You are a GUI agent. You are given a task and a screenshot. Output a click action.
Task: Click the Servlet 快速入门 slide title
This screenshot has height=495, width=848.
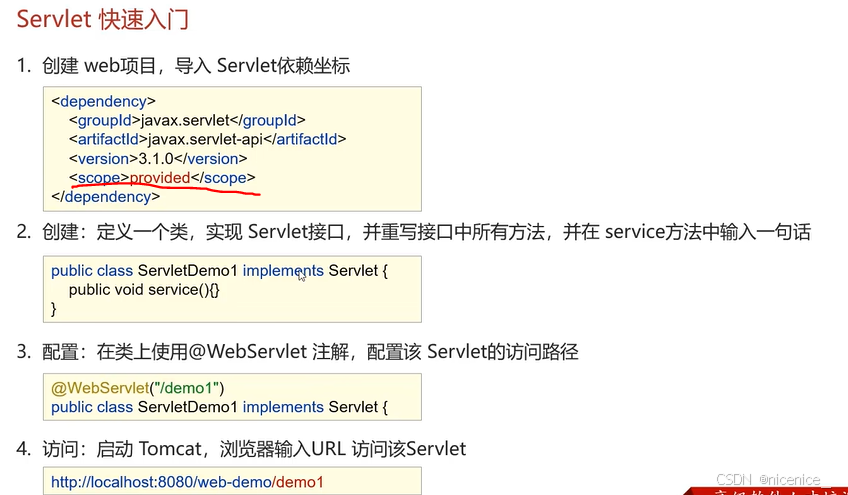(x=103, y=20)
